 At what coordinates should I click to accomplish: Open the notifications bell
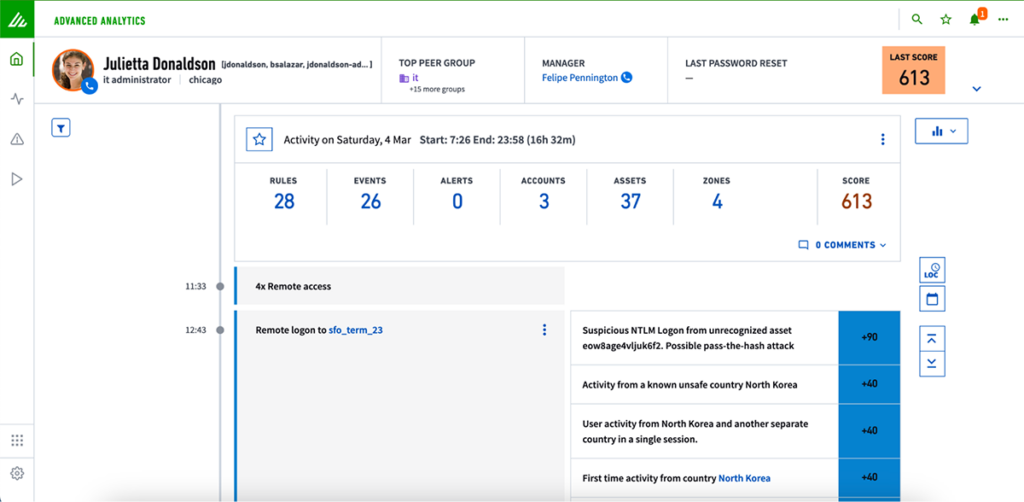975,19
